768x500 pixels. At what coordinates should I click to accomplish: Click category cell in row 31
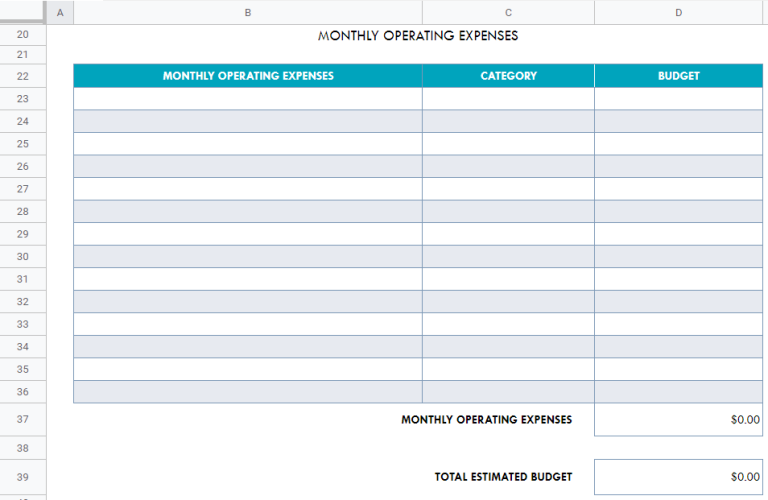(x=508, y=279)
